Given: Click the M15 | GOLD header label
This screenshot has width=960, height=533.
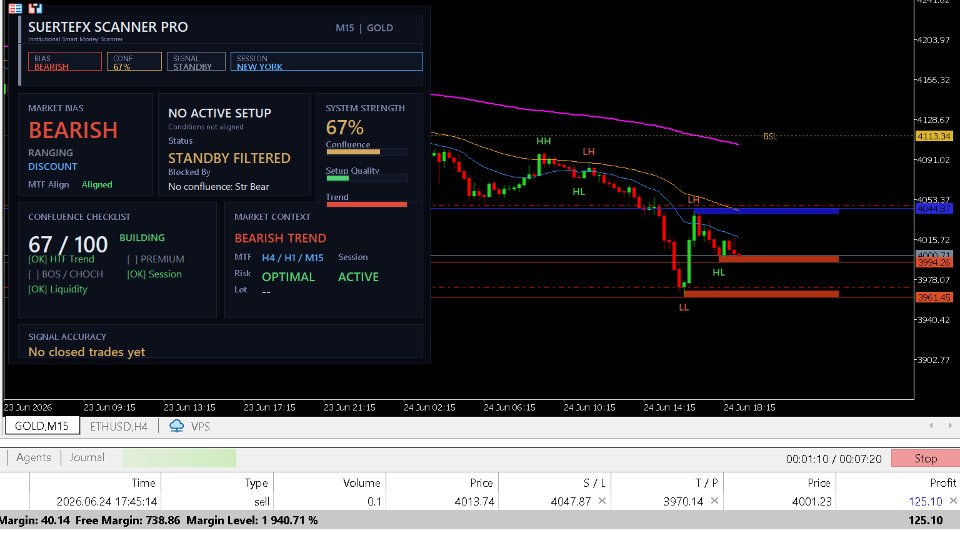Looking at the screenshot, I should (364, 28).
